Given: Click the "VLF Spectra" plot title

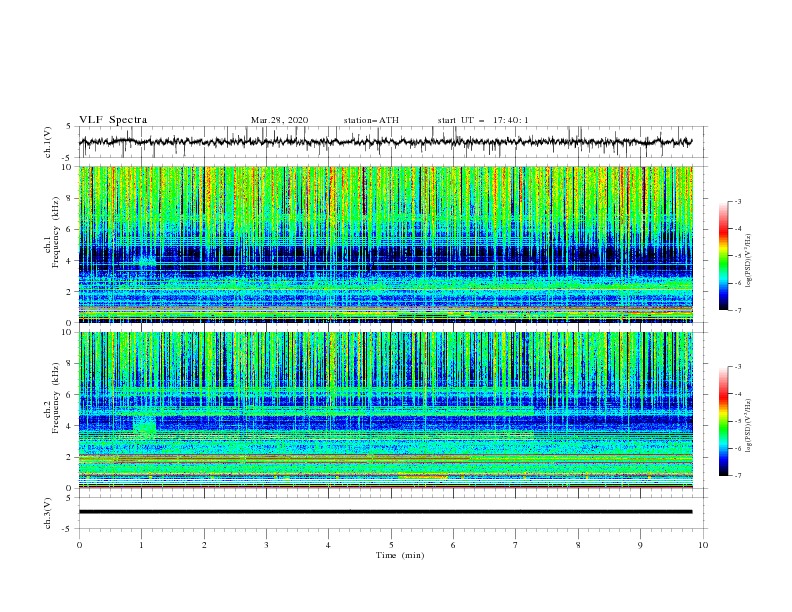Looking at the screenshot, I should 113,120.
